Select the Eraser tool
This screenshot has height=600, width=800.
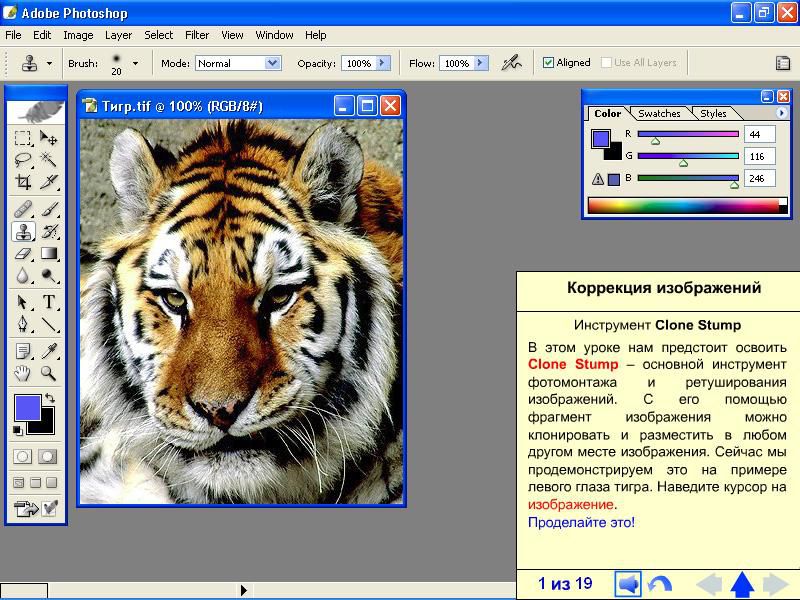[x=23, y=254]
